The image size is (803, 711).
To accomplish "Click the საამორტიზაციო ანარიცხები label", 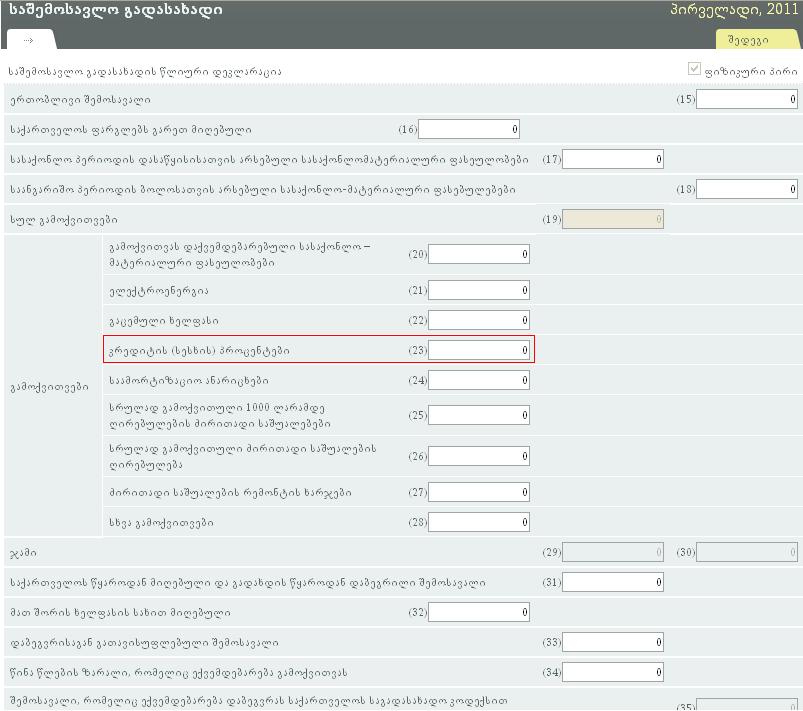I will 188,381.
